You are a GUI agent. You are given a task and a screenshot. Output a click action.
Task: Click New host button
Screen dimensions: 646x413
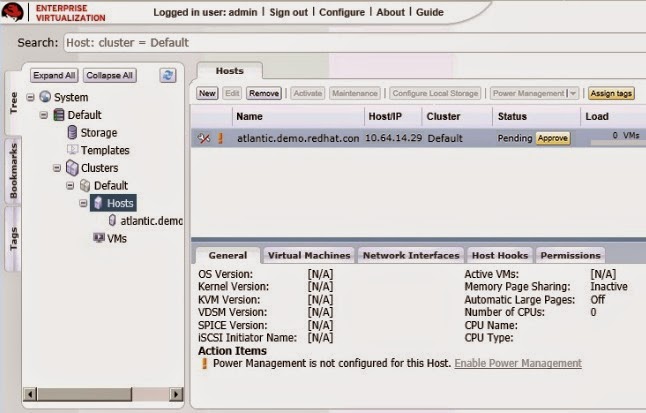point(207,94)
